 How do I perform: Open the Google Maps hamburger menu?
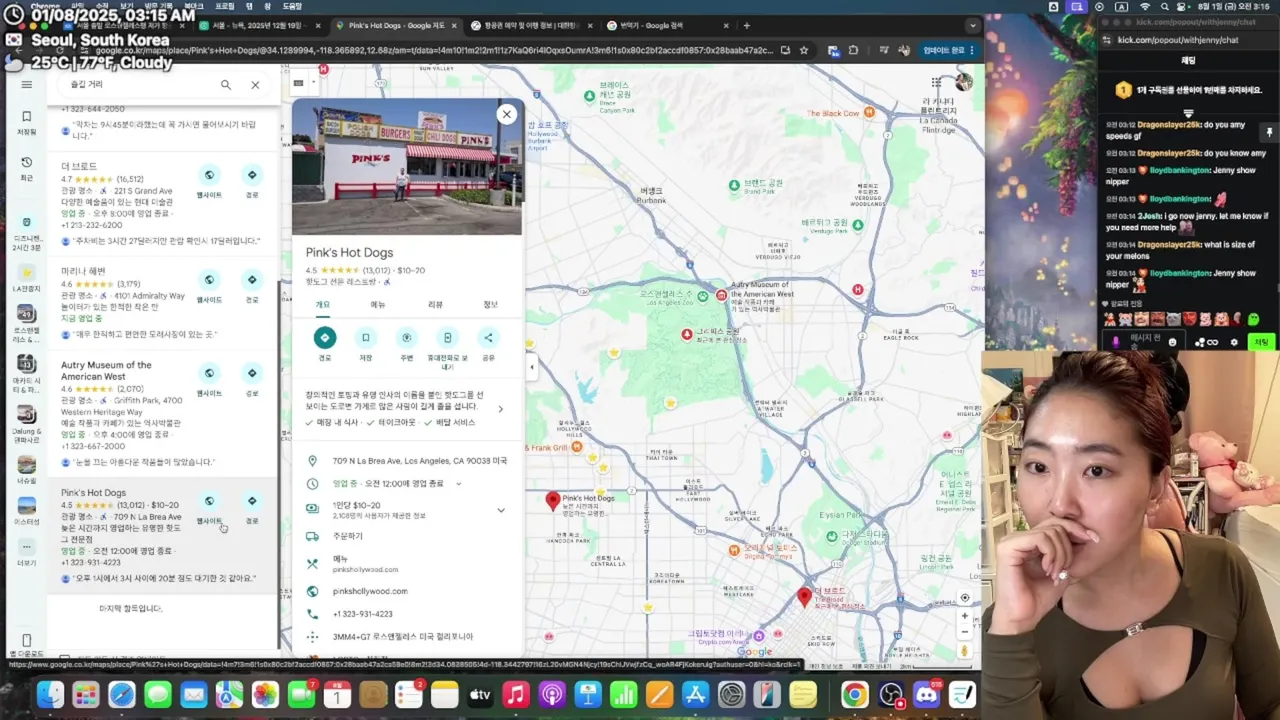pos(27,85)
